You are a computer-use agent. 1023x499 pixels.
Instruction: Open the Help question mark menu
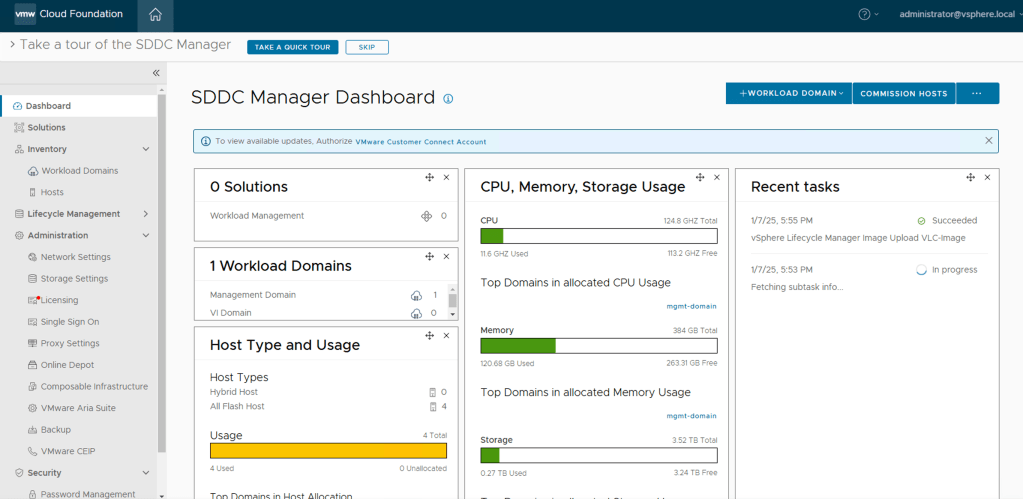click(x=865, y=14)
